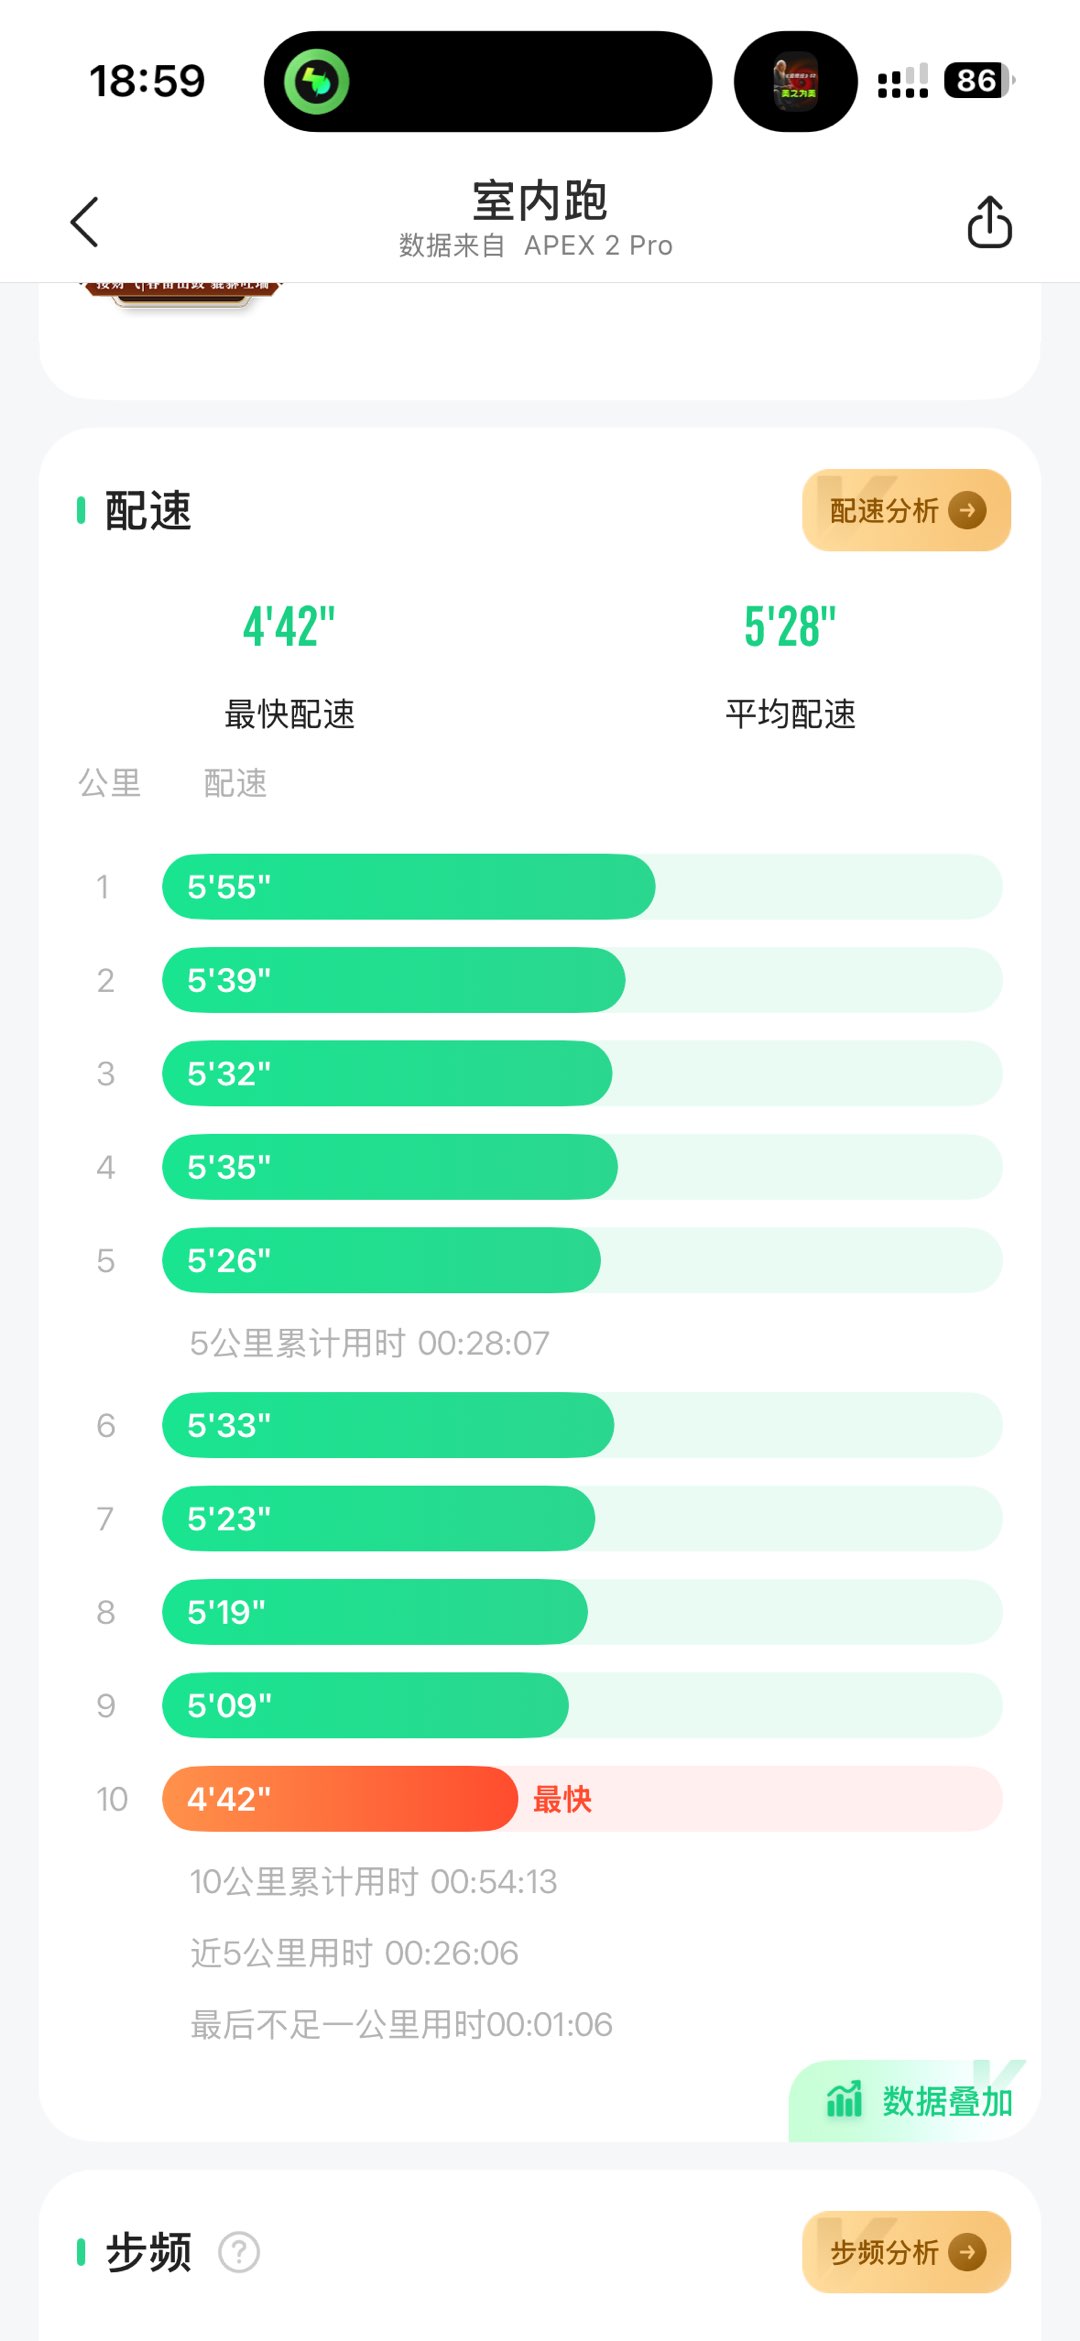Tap average pace value 5'28"
Viewport: 1080px width, 2341px height.
click(x=790, y=627)
